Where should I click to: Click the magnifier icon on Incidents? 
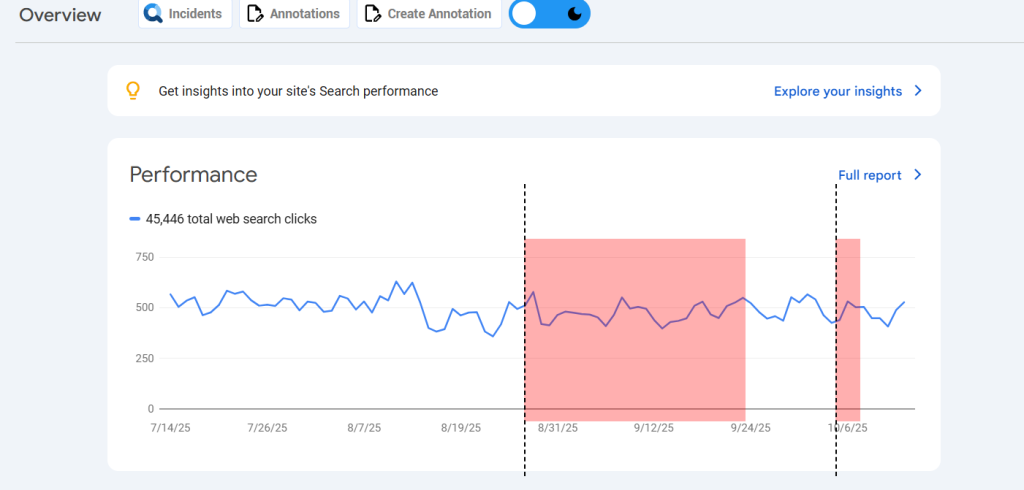pyautogui.click(x=153, y=14)
